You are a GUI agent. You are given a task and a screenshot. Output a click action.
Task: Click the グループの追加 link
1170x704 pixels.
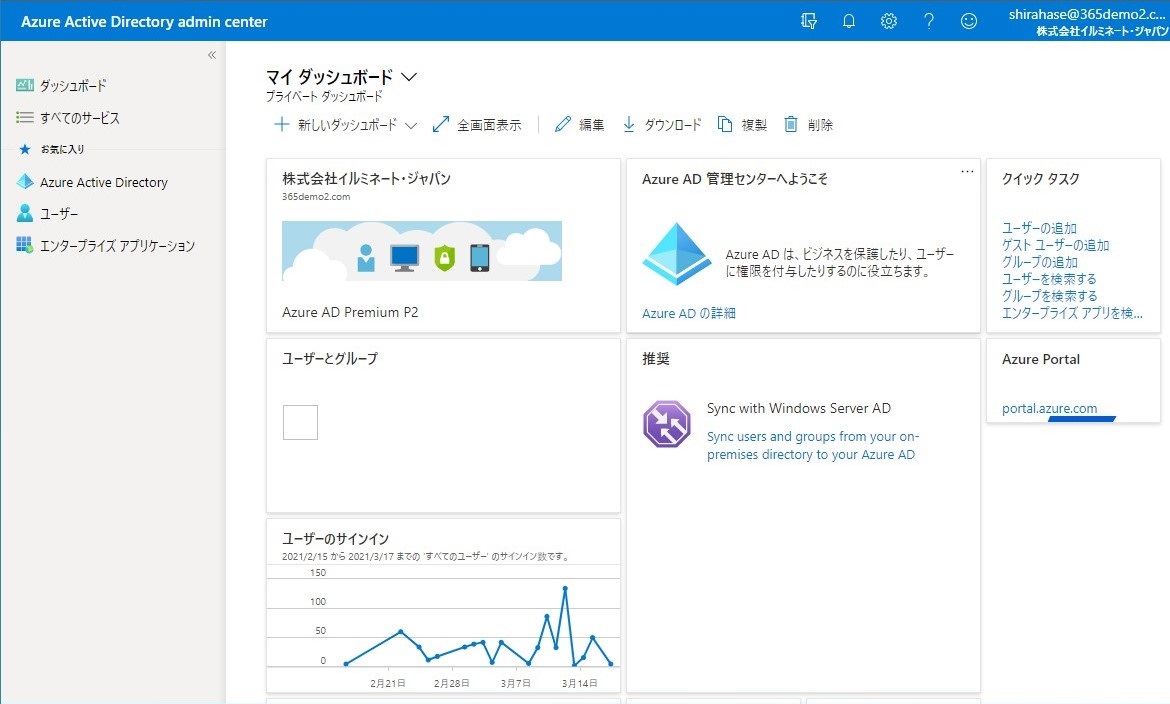1040,262
